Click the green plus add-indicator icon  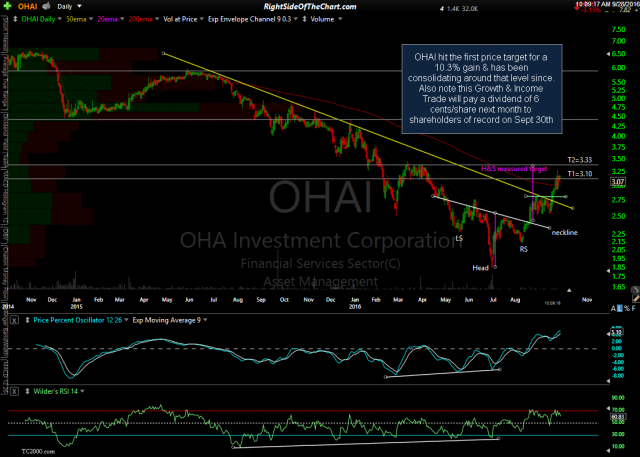point(7,6)
